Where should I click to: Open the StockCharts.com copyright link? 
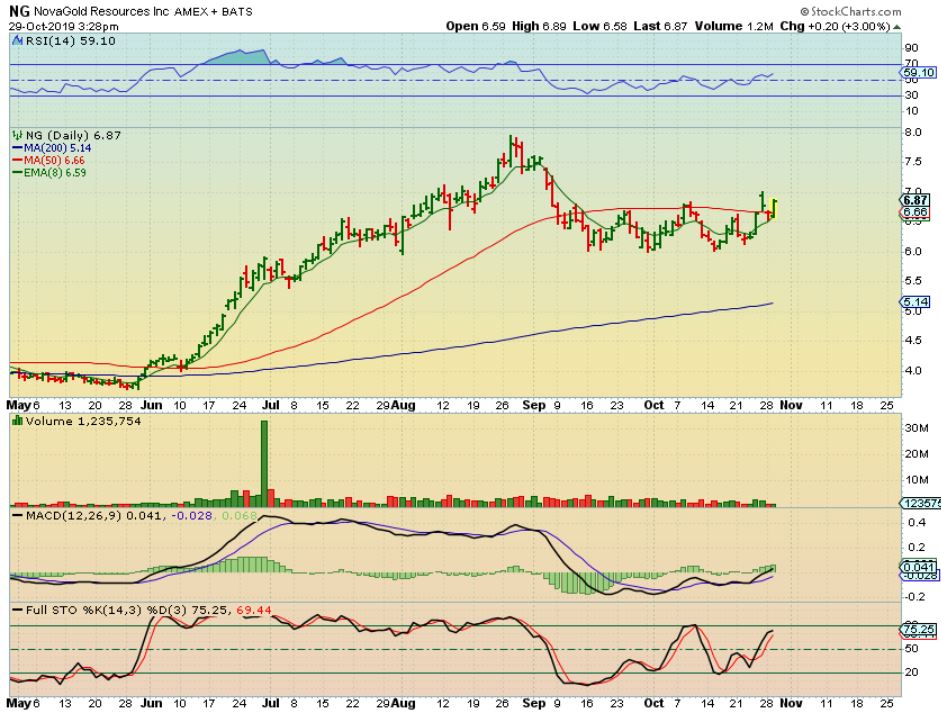click(x=850, y=11)
